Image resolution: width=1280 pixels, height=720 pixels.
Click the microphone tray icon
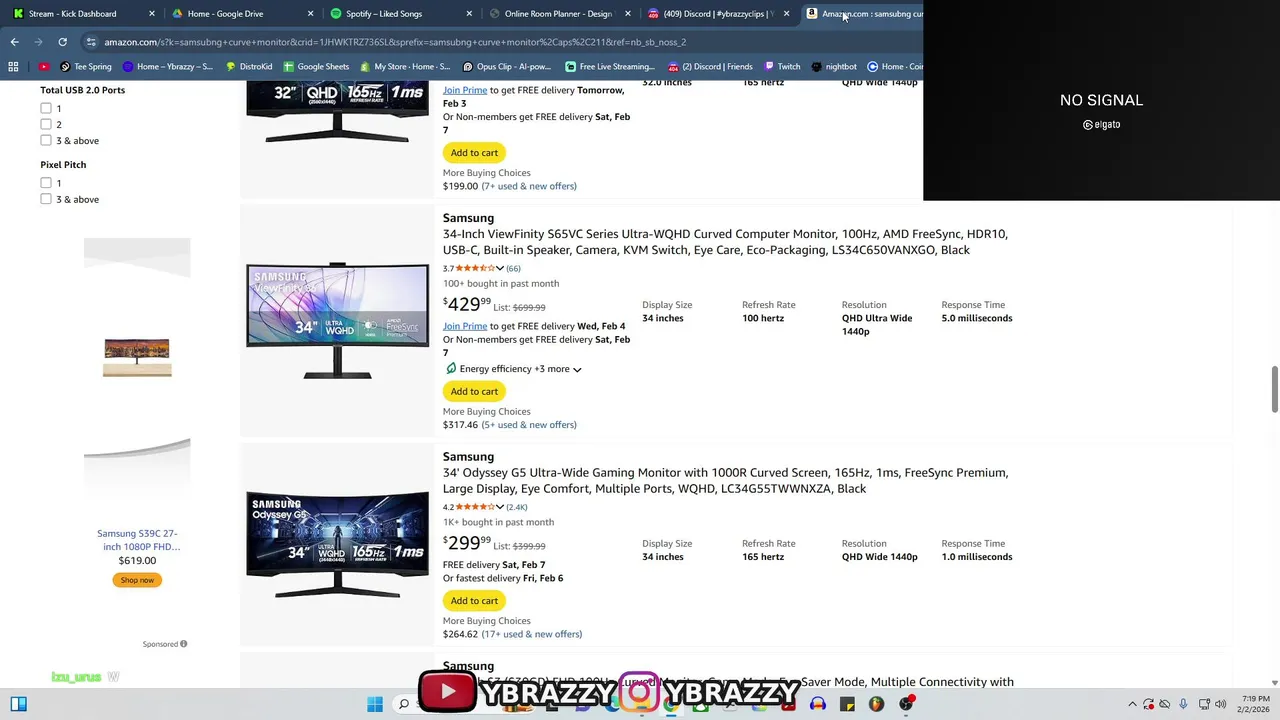pyautogui.click(x=1183, y=704)
